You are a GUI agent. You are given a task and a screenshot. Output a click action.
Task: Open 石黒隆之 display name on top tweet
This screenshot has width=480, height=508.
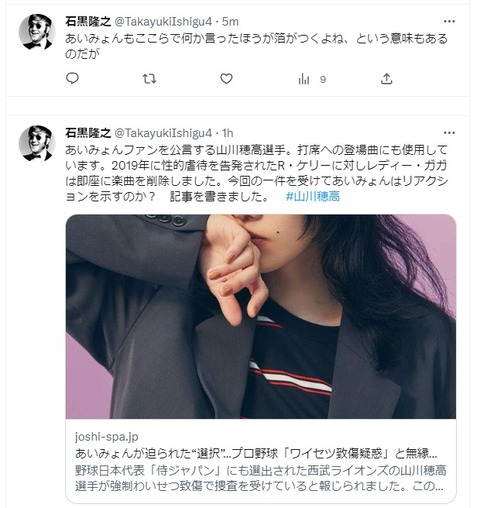point(88,22)
